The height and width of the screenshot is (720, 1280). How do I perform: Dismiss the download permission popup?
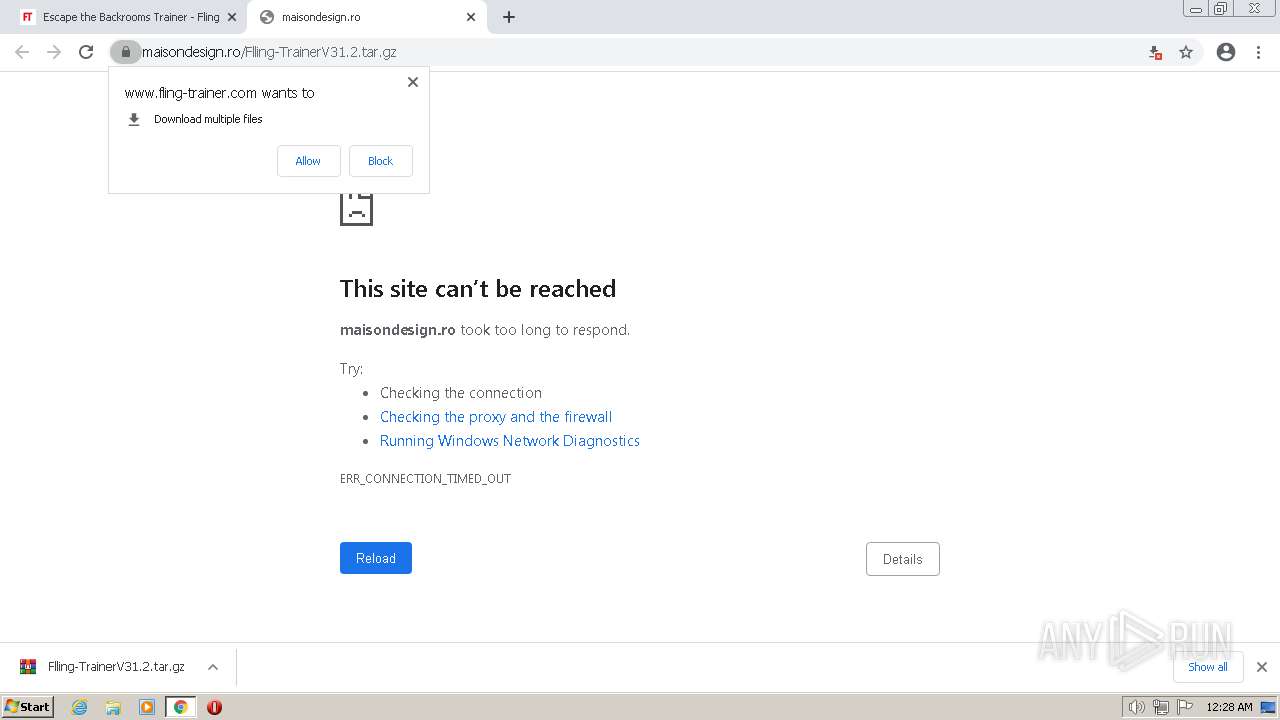pos(413,82)
